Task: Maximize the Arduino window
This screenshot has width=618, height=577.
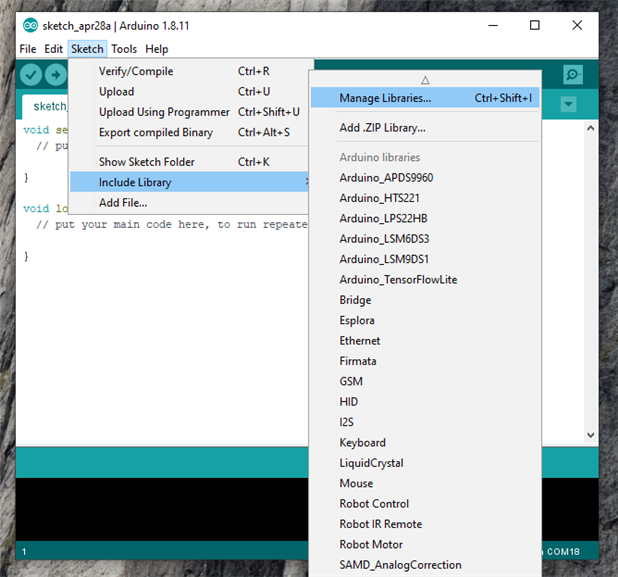Action: (x=535, y=25)
